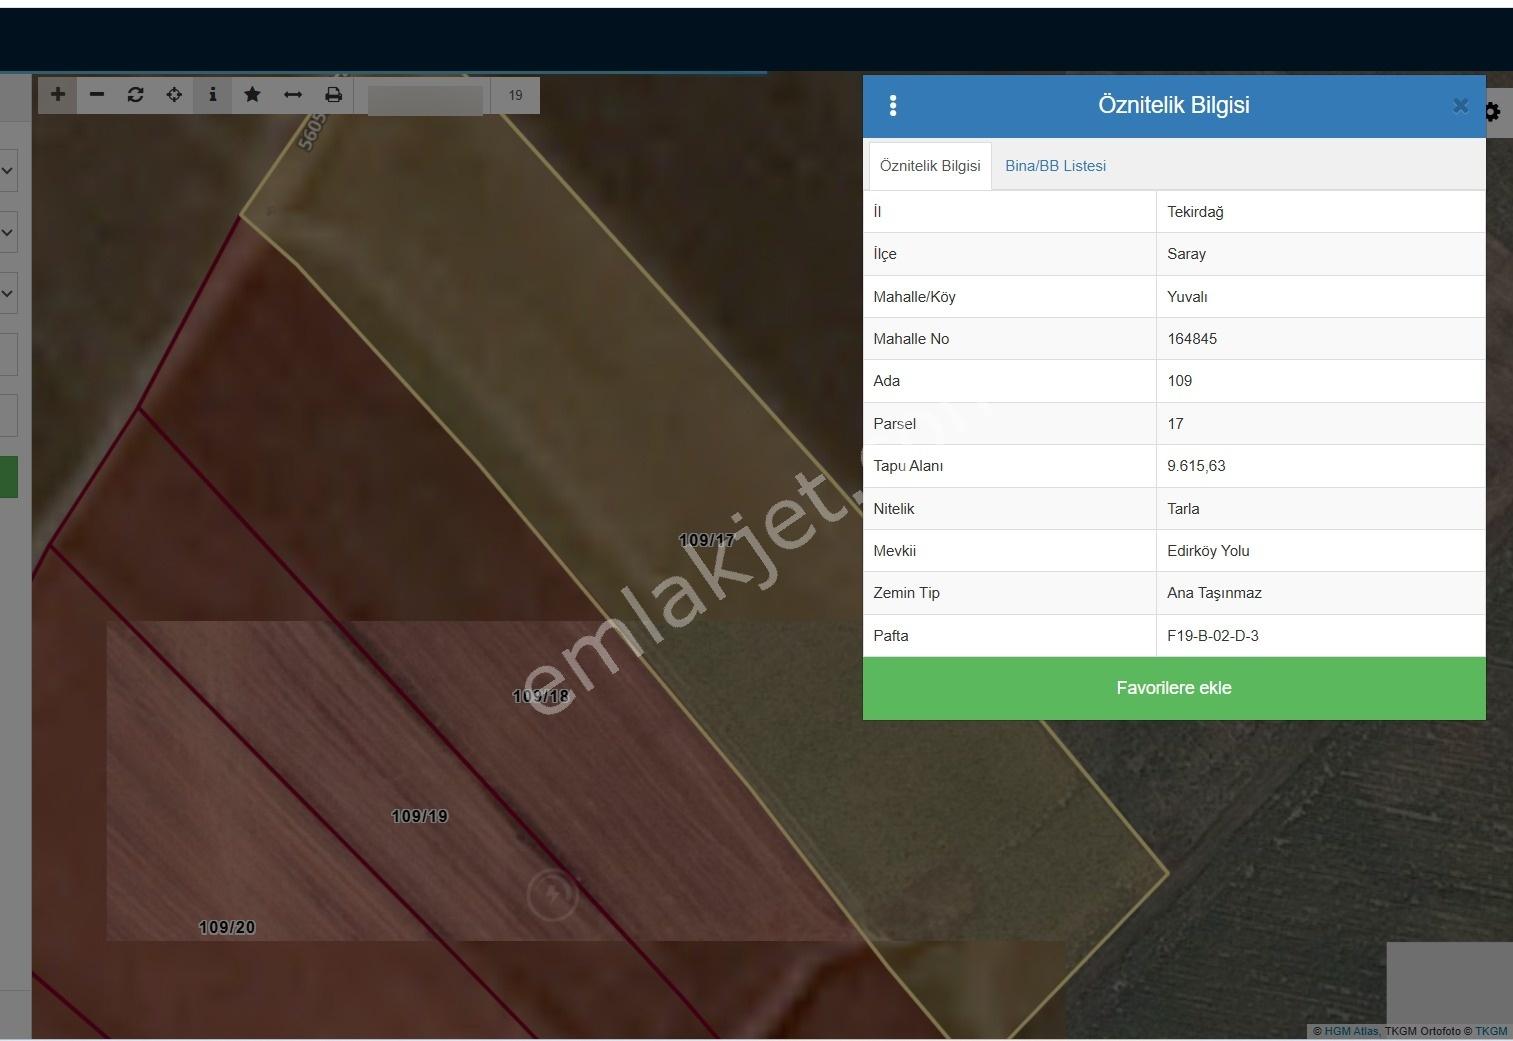
Task: Open settings gear beside the panel
Action: pyautogui.click(x=1493, y=112)
